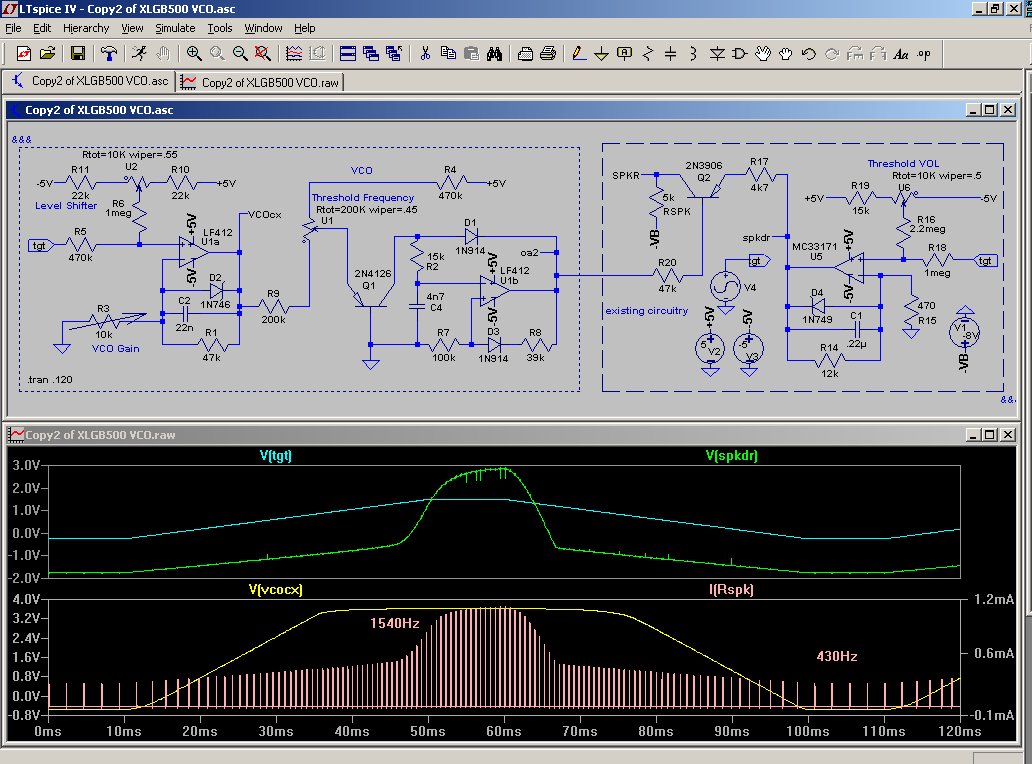Click the .tran .120 directive text

click(50, 380)
